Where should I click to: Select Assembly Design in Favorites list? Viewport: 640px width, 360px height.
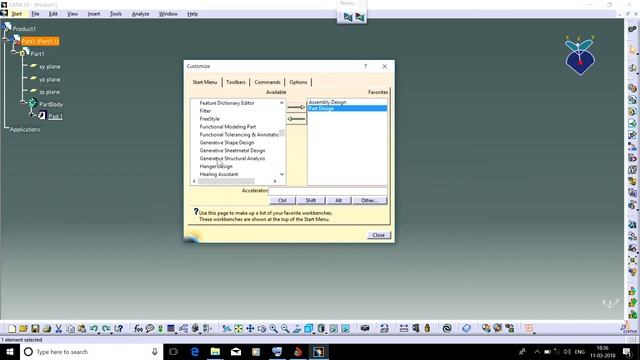(x=327, y=102)
